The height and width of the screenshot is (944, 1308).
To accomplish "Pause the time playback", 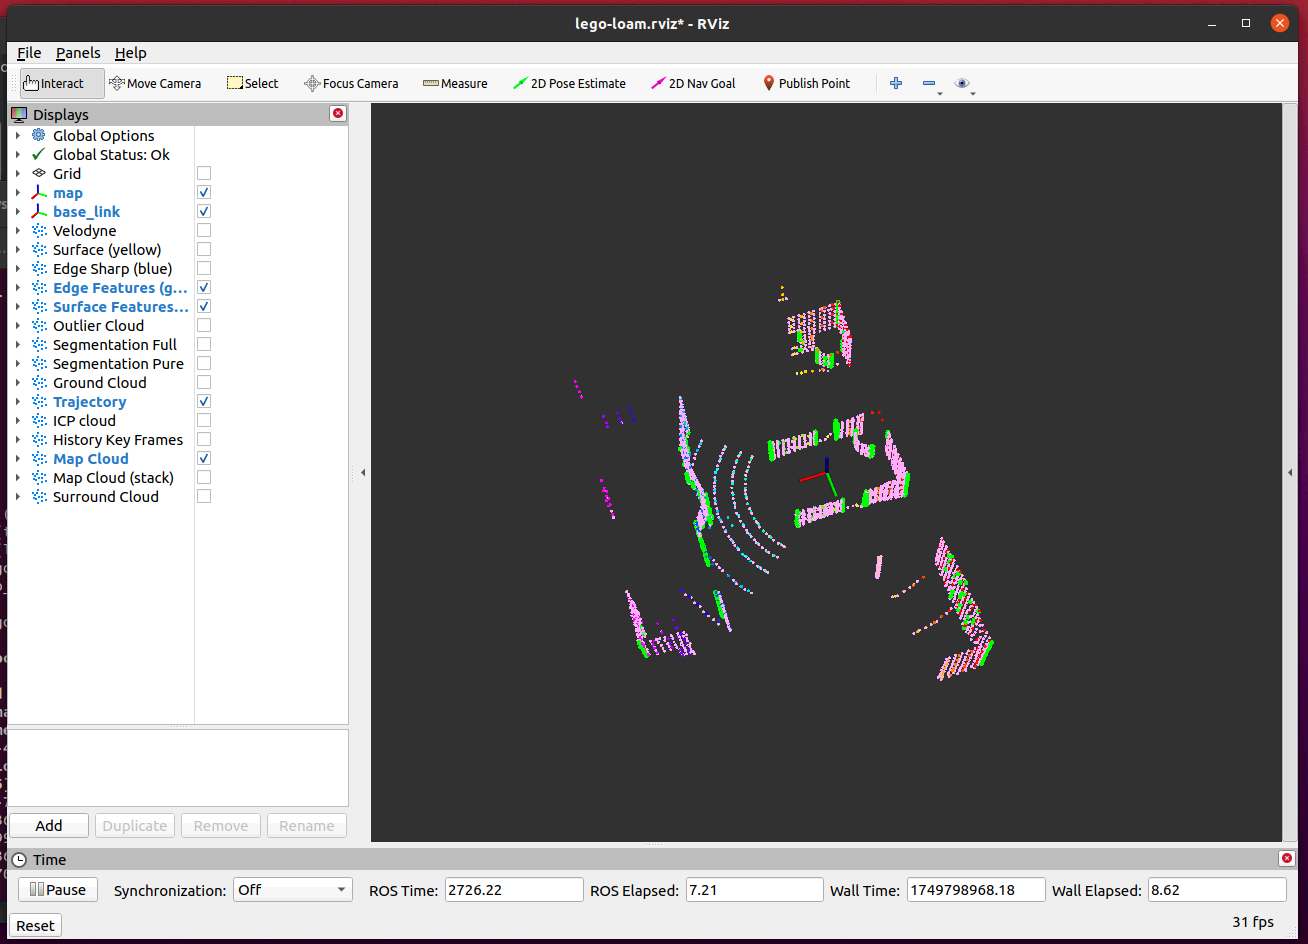I will point(58,889).
